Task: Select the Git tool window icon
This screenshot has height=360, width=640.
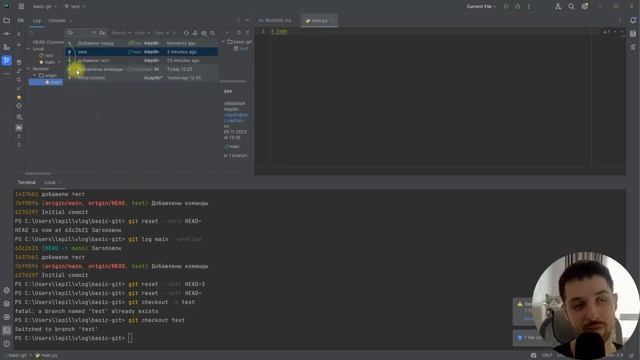Action: click(x=7, y=60)
